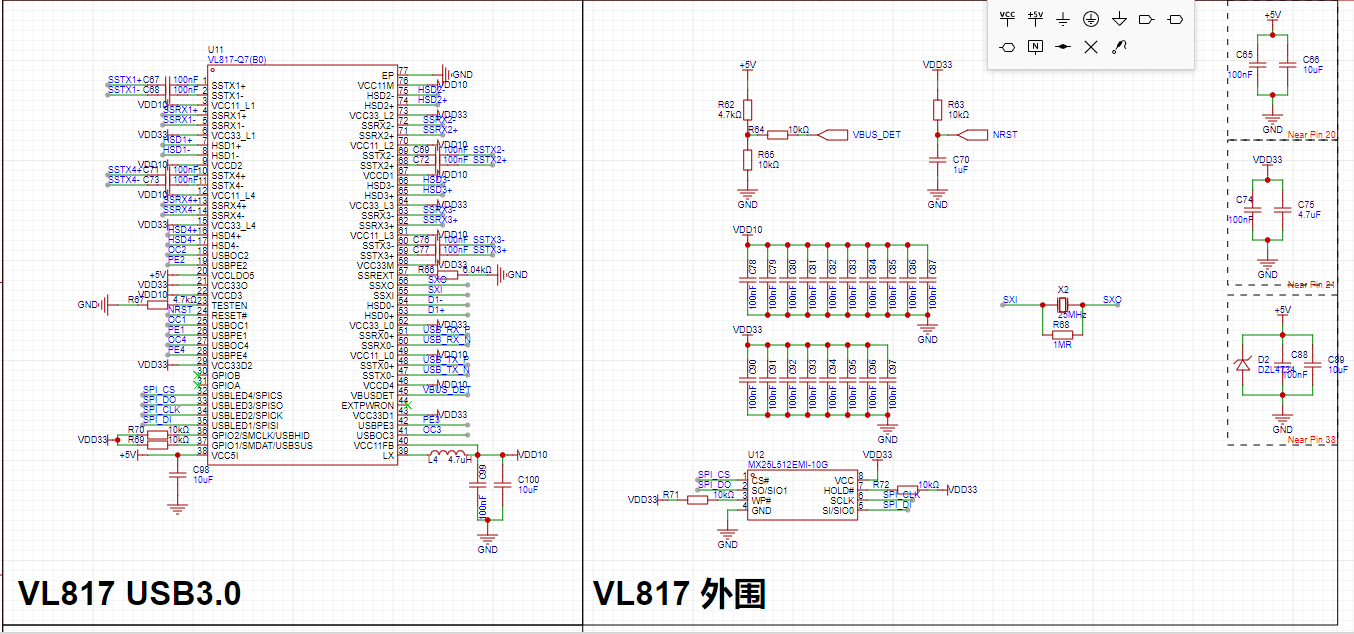
Task: Select the X2 25MHz crystal component
Action: tap(1062, 302)
